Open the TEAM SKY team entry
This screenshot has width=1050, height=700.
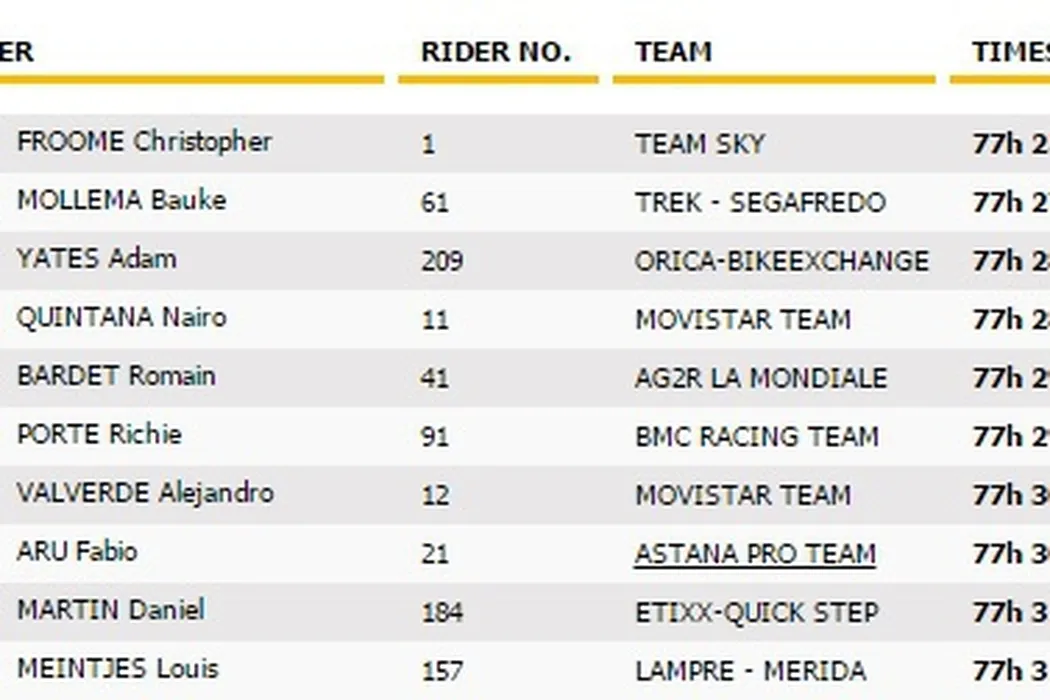point(700,144)
